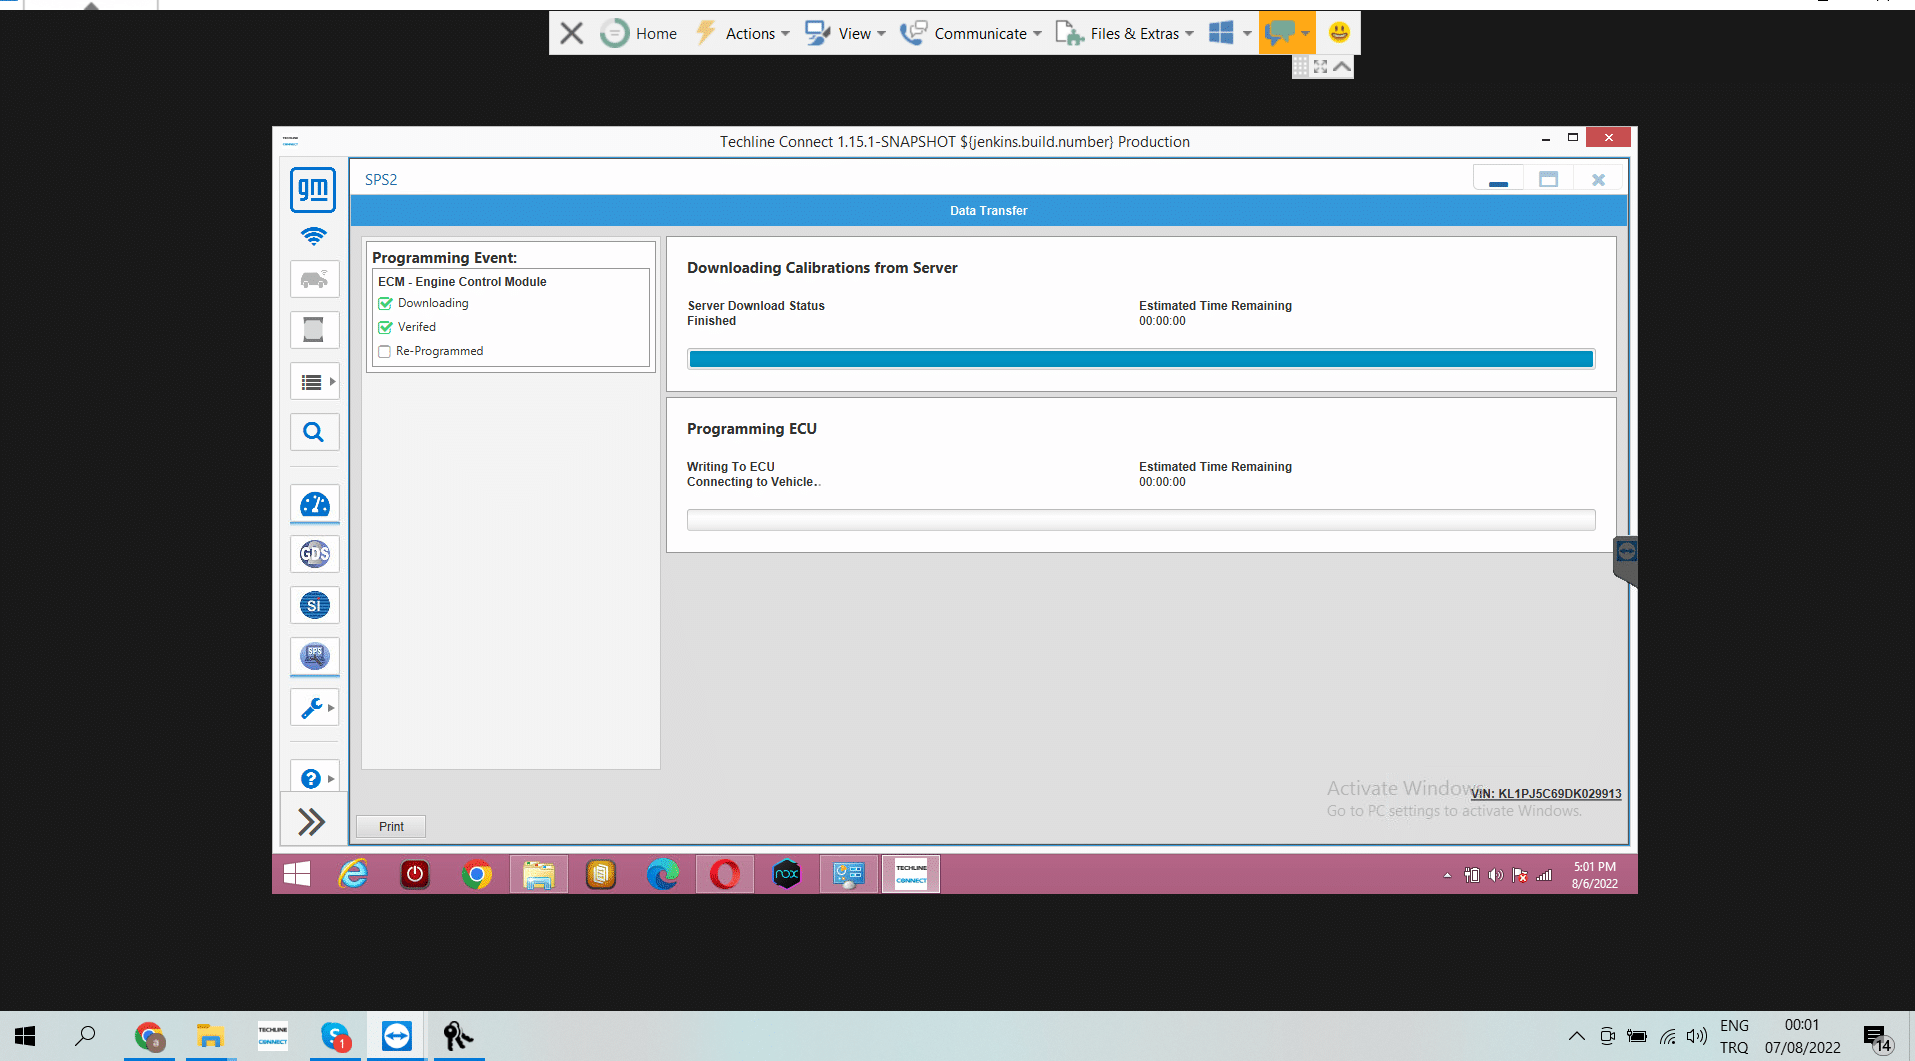Maximize the SPS2 inner panel
The image size is (1915, 1061).
(x=1548, y=180)
